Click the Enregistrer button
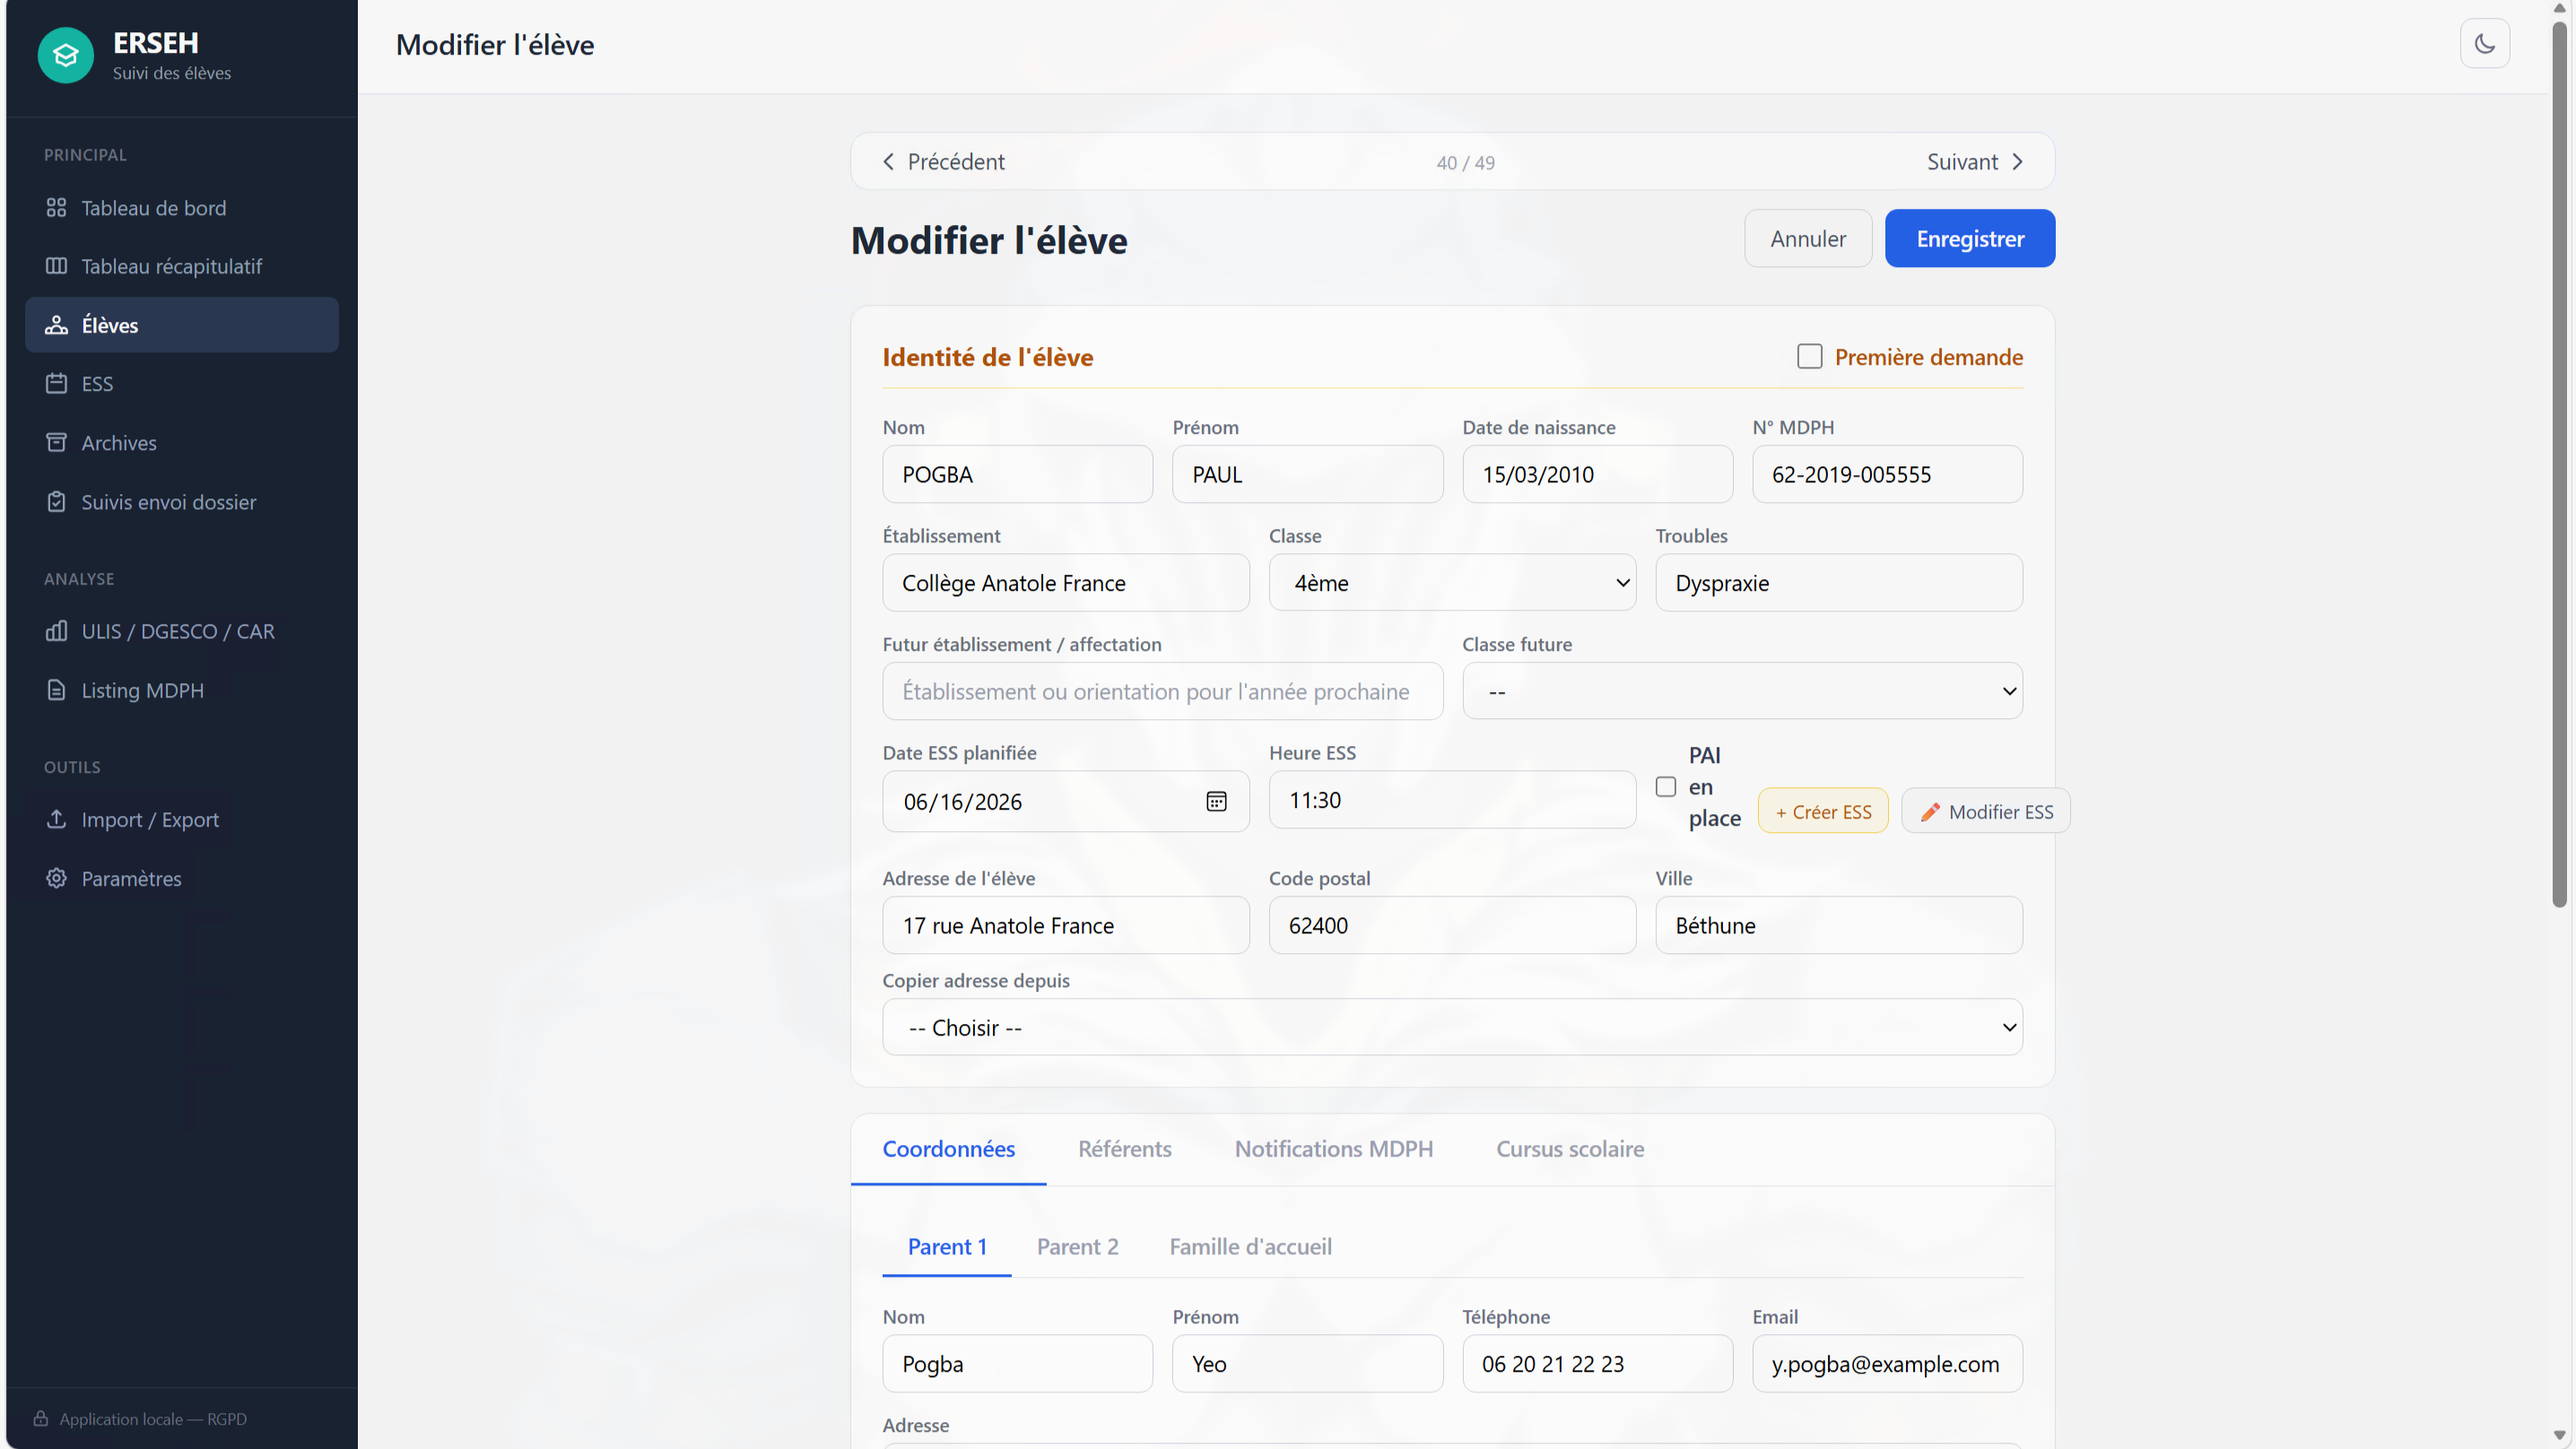2576x1449 pixels. (1969, 238)
